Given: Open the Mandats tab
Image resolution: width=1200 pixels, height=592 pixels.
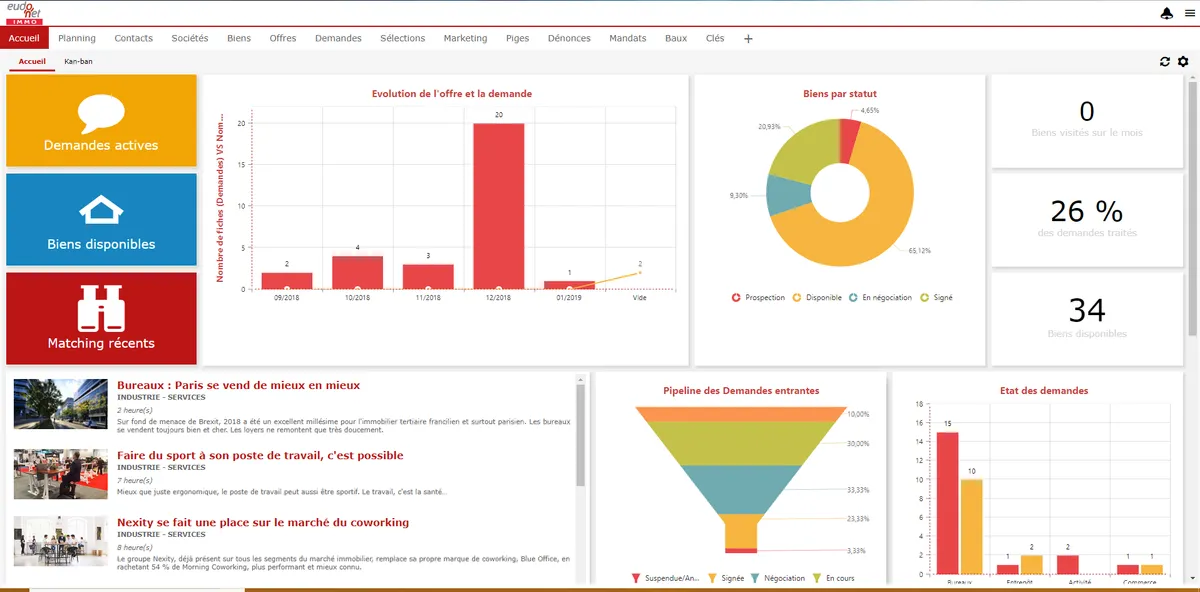Looking at the screenshot, I should pos(628,38).
